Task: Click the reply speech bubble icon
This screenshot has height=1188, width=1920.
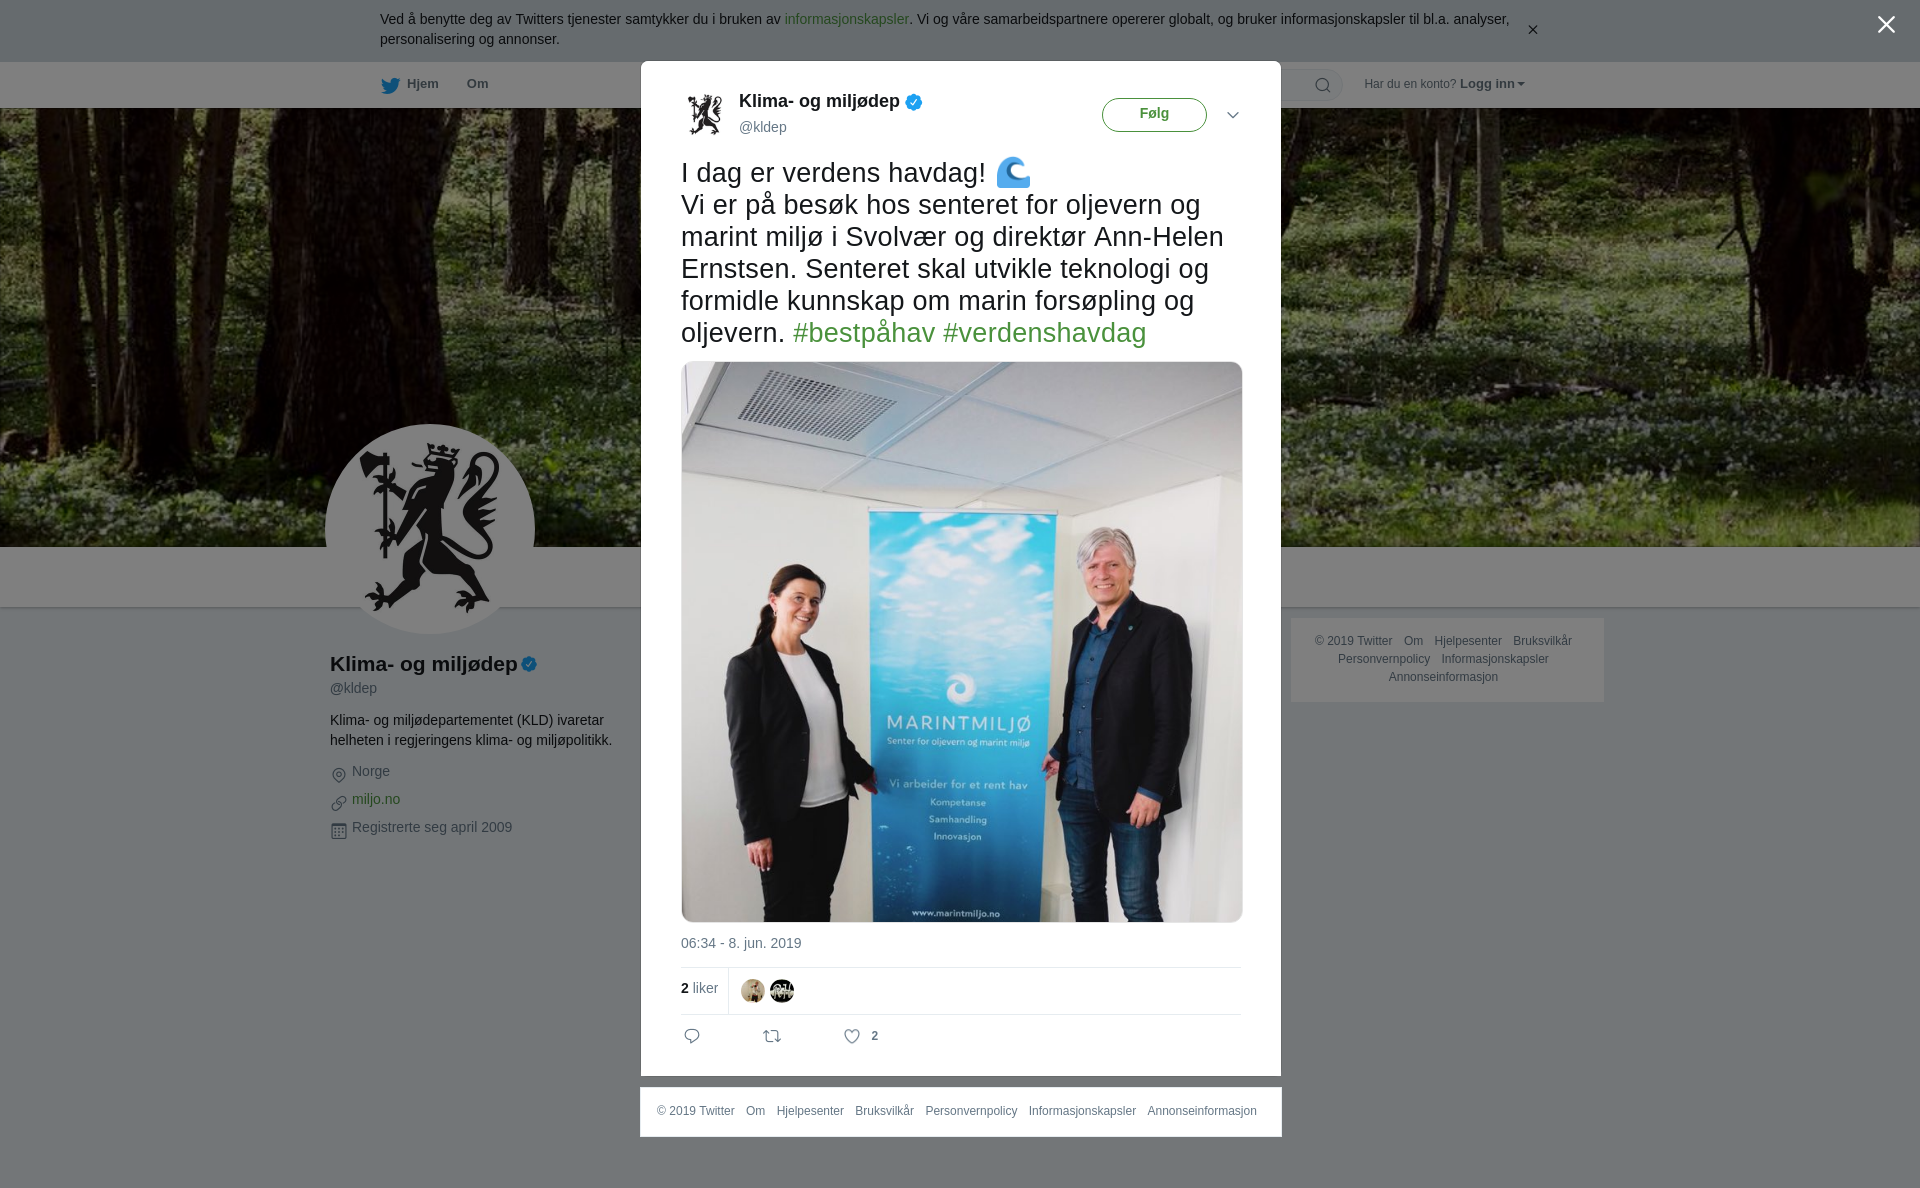Action: (x=692, y=1036)
